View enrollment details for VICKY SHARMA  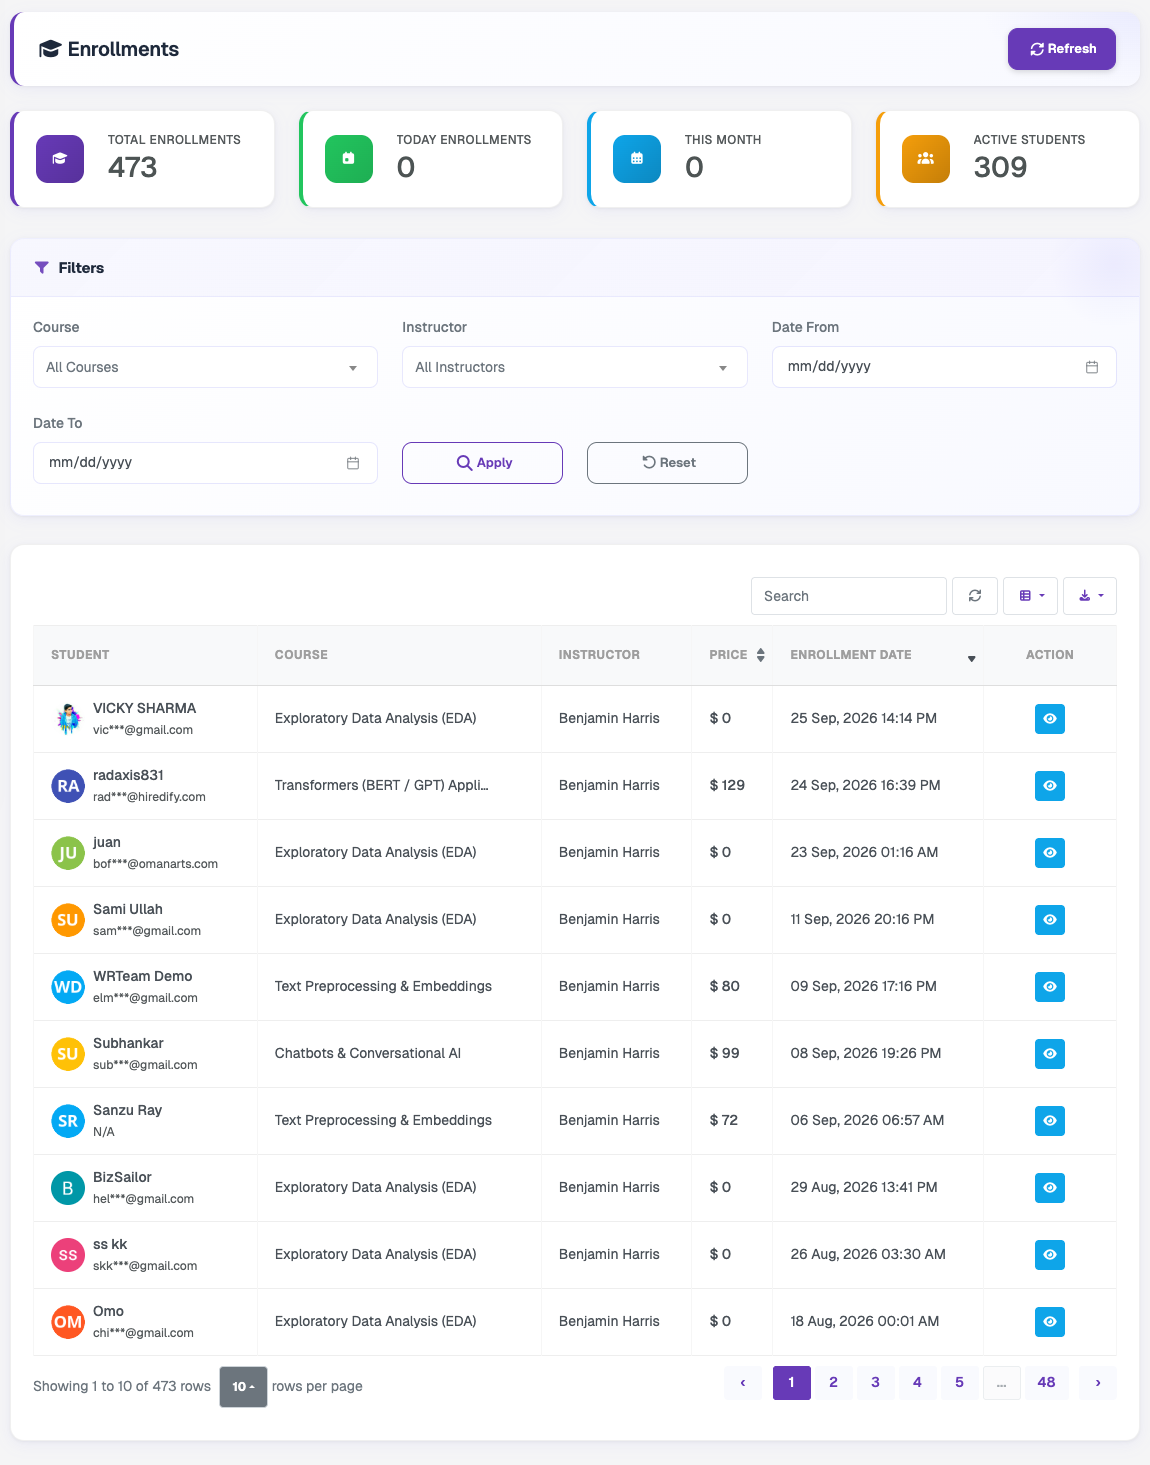click(1050, 719)
